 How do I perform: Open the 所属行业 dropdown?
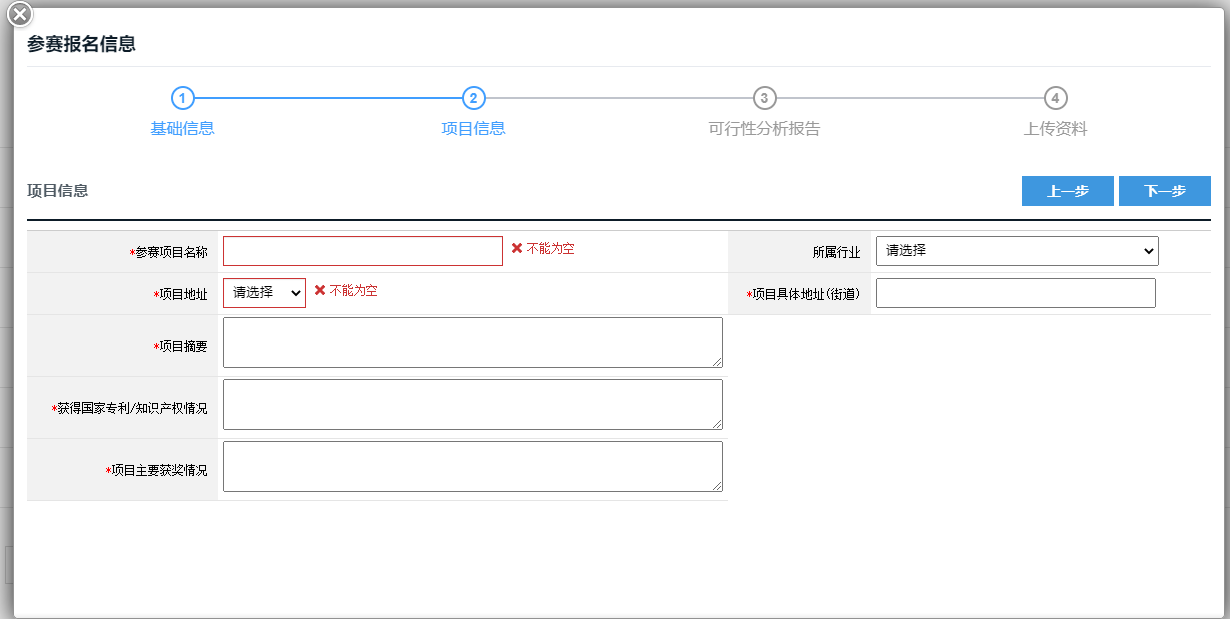click(1017, 251)
